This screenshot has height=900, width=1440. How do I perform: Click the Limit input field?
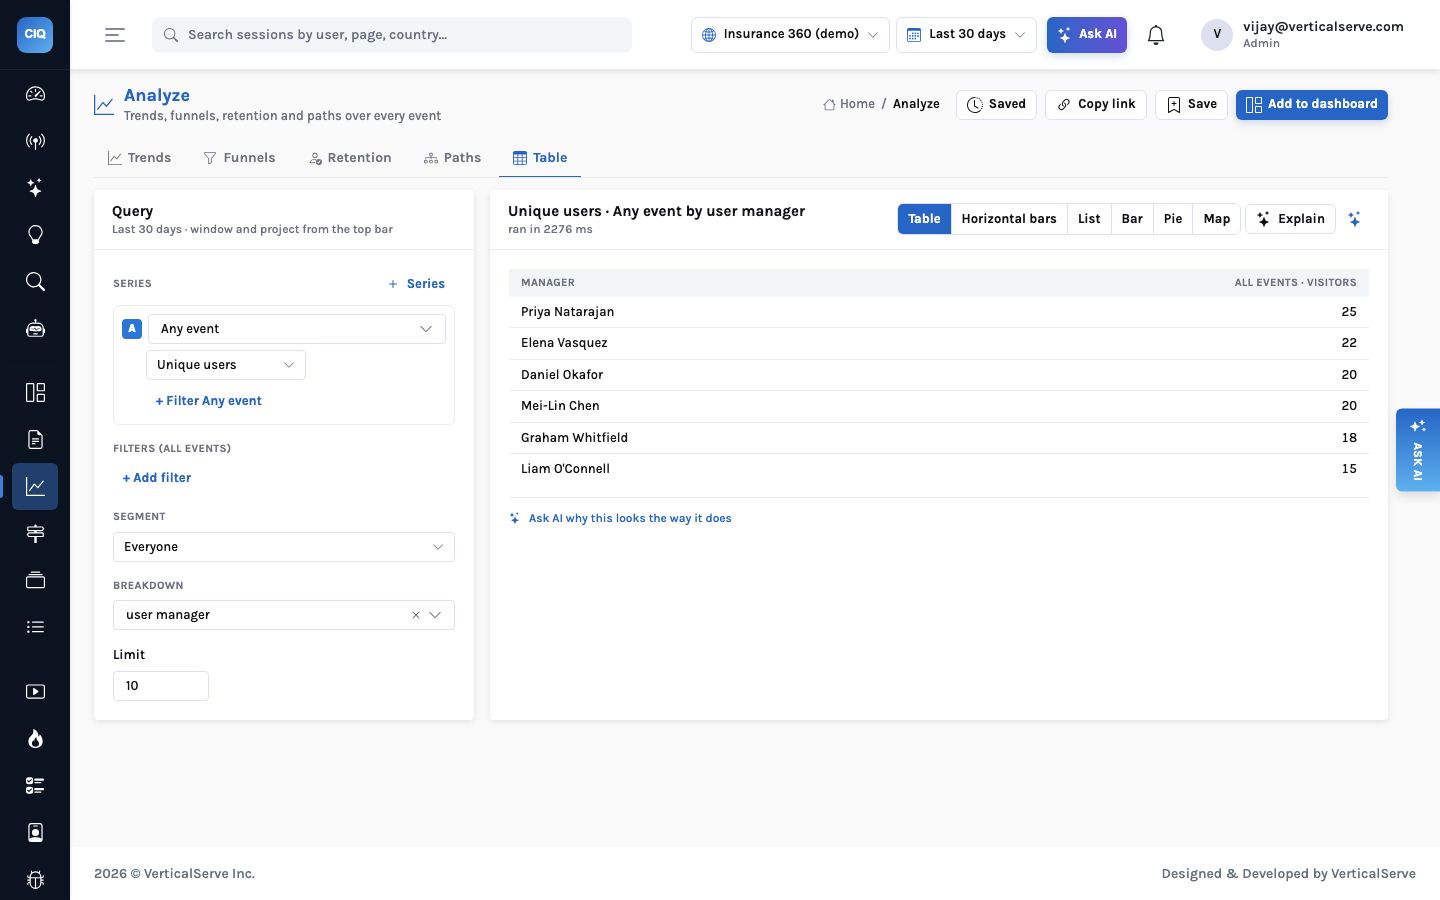pyautogui.click(x=161, y=686)
